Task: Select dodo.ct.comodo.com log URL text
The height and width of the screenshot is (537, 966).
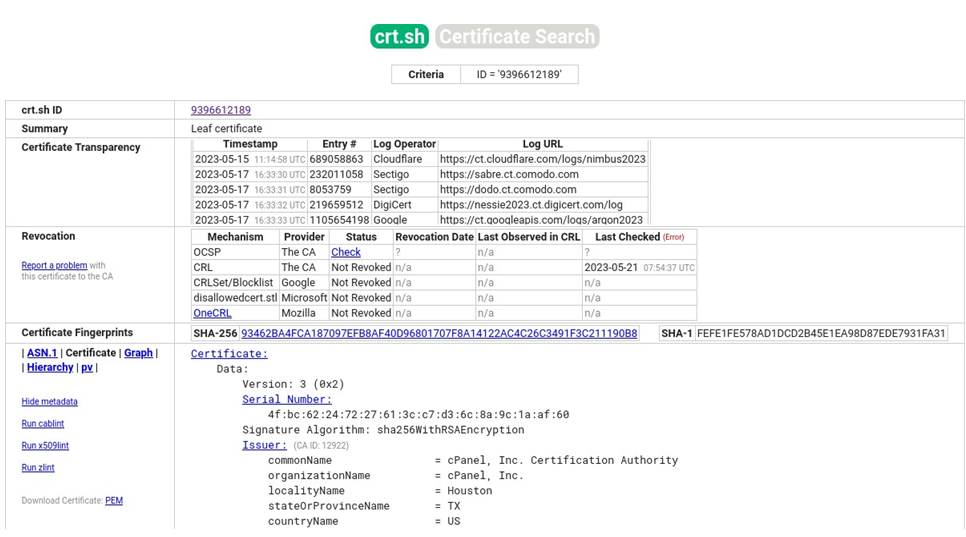Action: (x=508, y=190)
